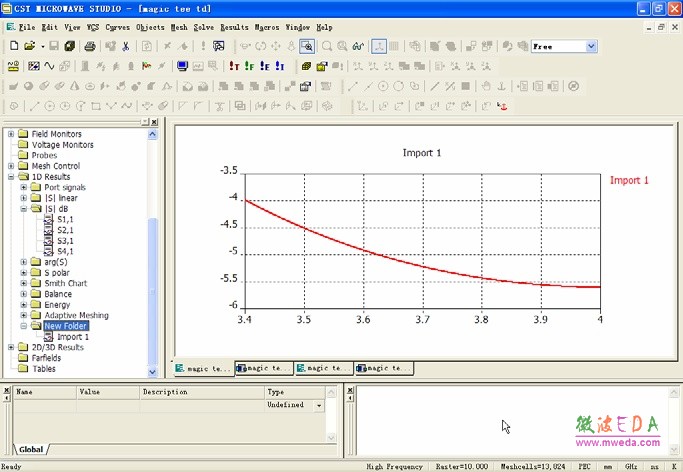683x472 pixels.
Task: Expand the Adaptive Meshing folder
Action: pos(24,315)
